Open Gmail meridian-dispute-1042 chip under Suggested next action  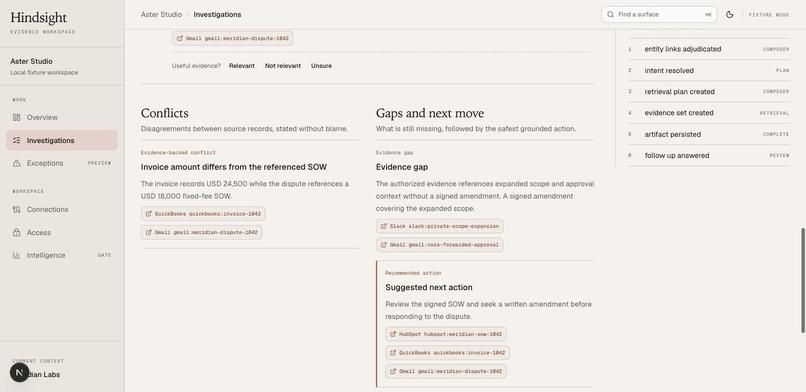point(446,371)
